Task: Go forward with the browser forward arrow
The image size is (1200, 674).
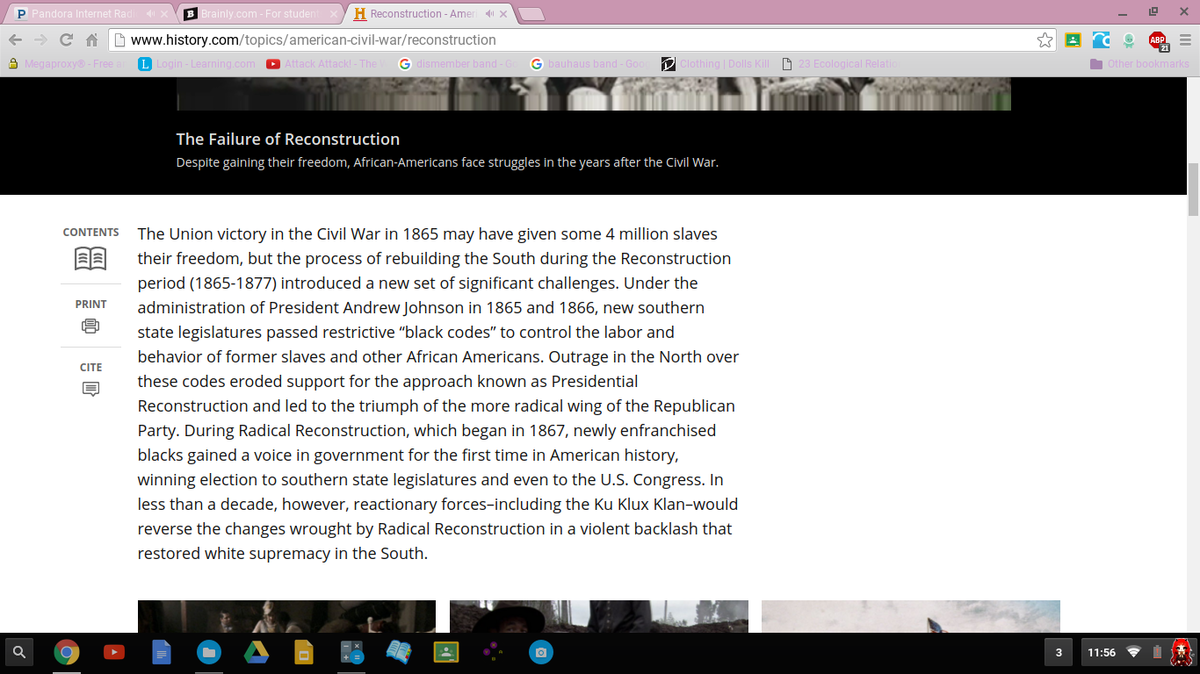Action: click(42, 40)
